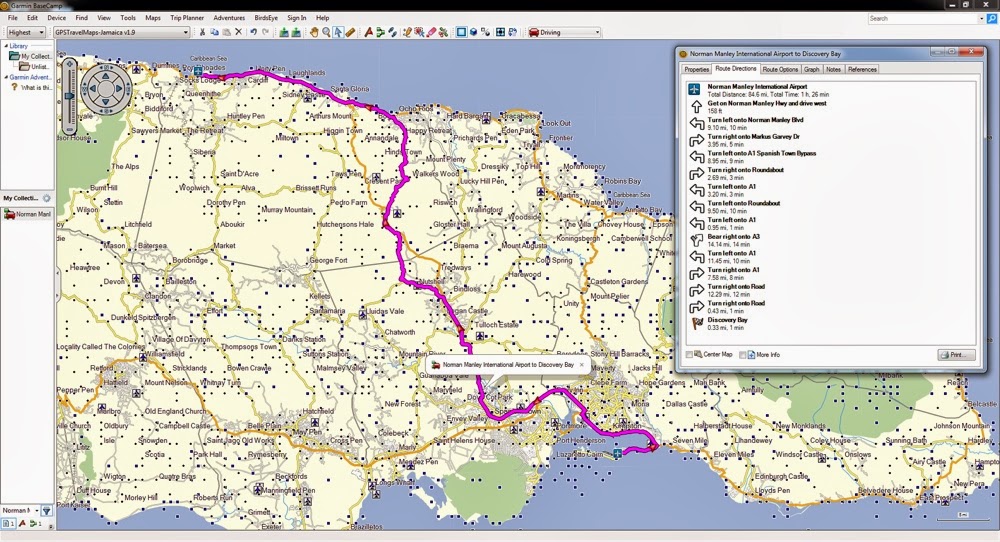
Task: Click the Copy icon in toolbar
Action: point(214,32)
